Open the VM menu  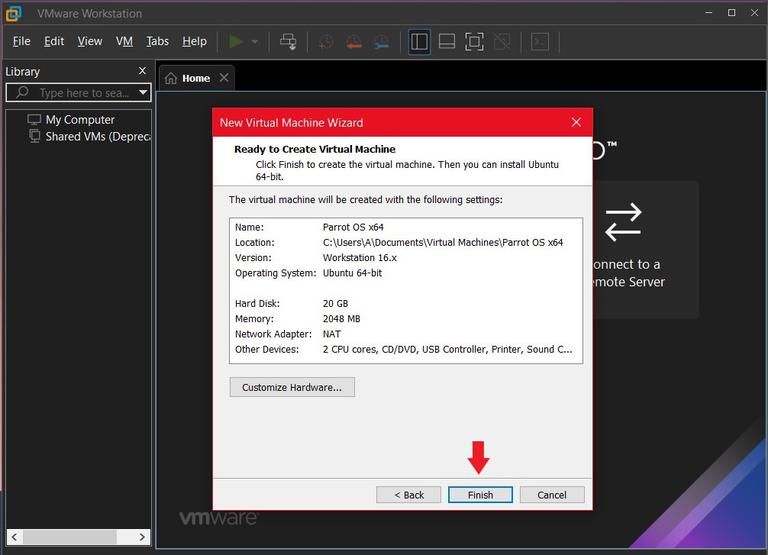[x=124, y=41]
